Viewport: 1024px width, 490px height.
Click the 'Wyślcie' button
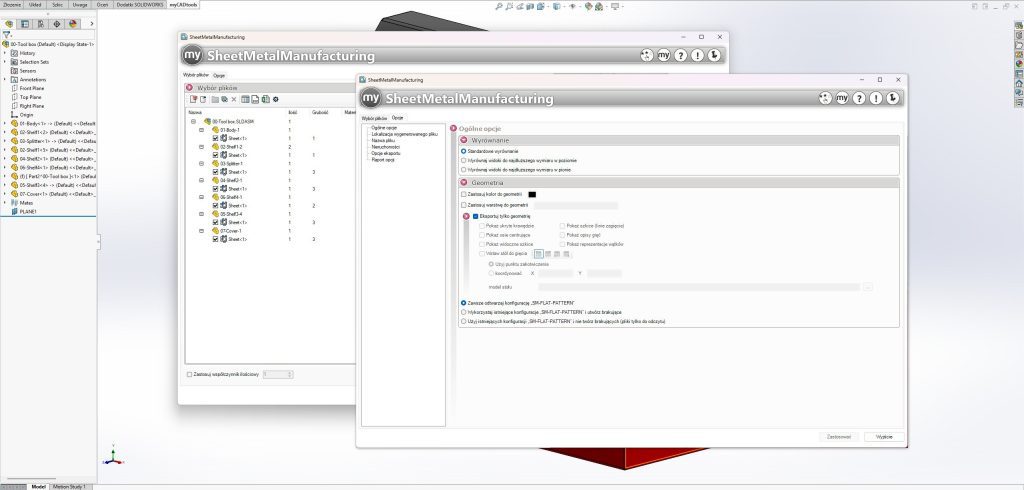tap(884, 436)
